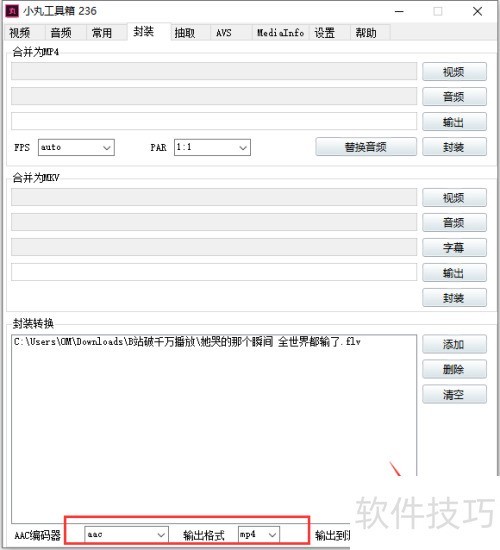The image size is (500, 550).
Task: Click 添加 button to add file
Action: click(454, 344)
